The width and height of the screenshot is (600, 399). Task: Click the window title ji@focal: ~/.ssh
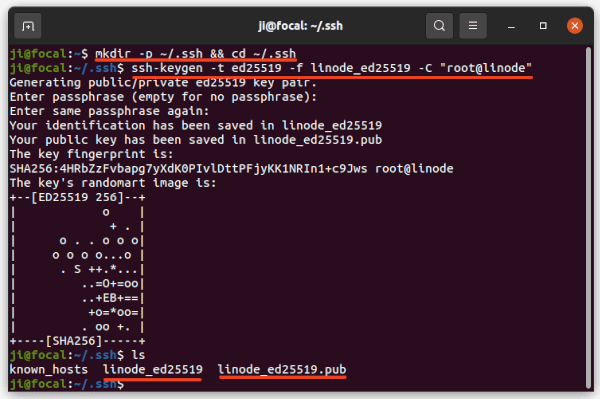coord(300,26)
